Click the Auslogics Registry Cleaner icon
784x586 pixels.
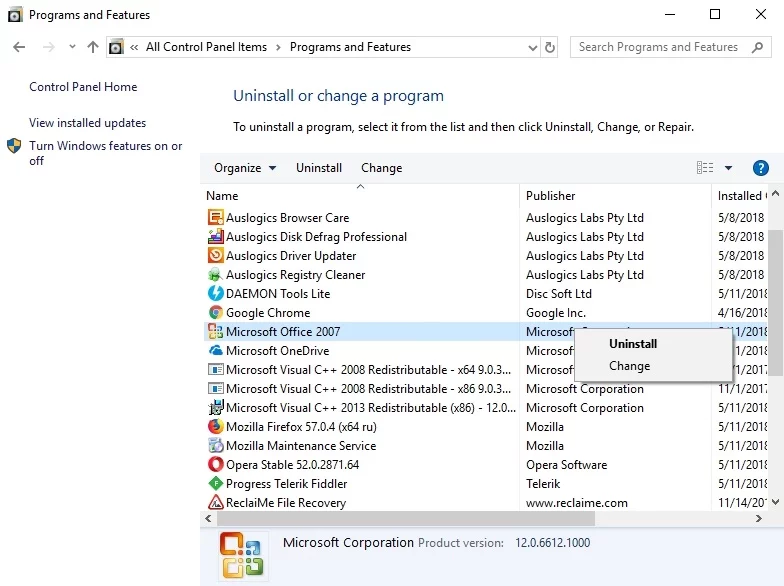pos(215,275)
